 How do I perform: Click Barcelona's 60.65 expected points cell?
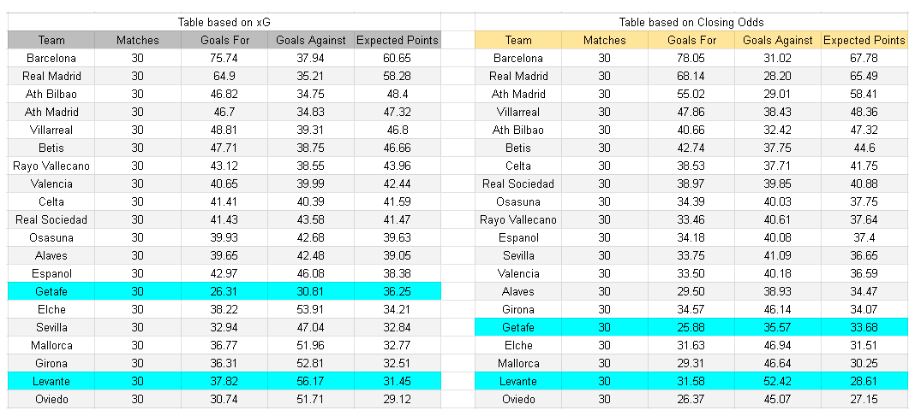398,59
